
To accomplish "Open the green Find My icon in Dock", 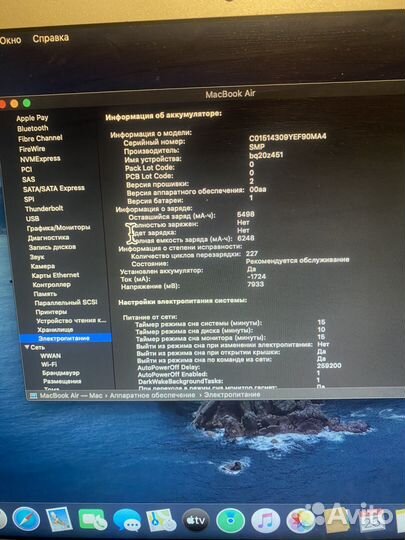I will 230,521.
